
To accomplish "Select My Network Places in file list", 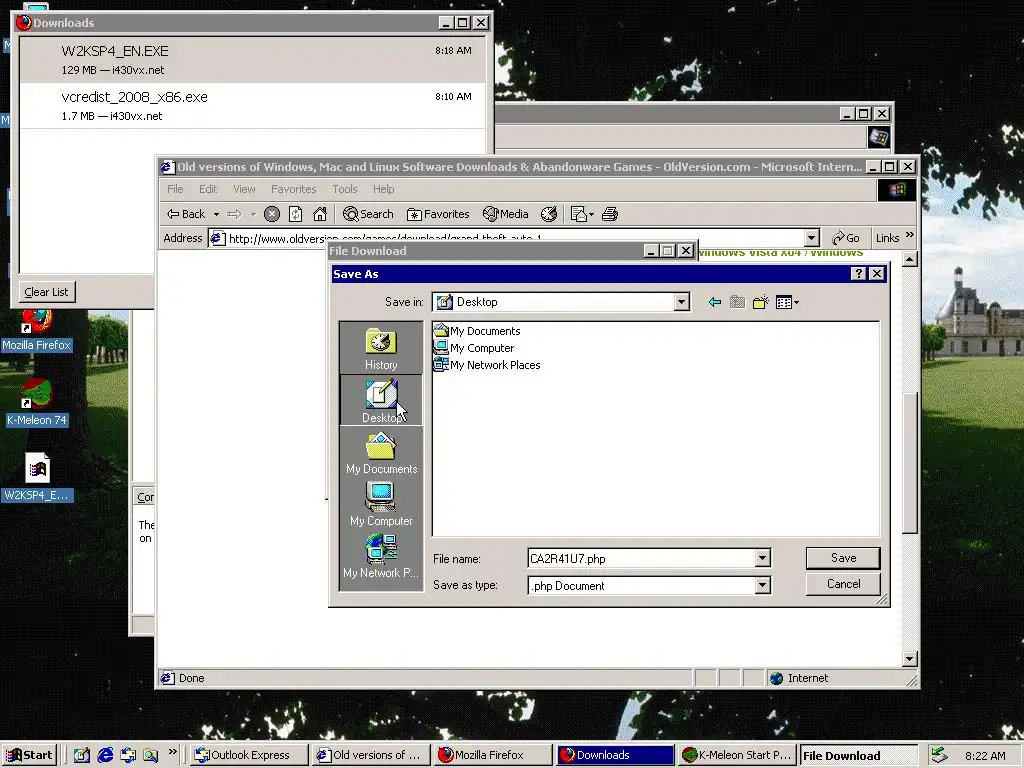I will click(487, 365).
